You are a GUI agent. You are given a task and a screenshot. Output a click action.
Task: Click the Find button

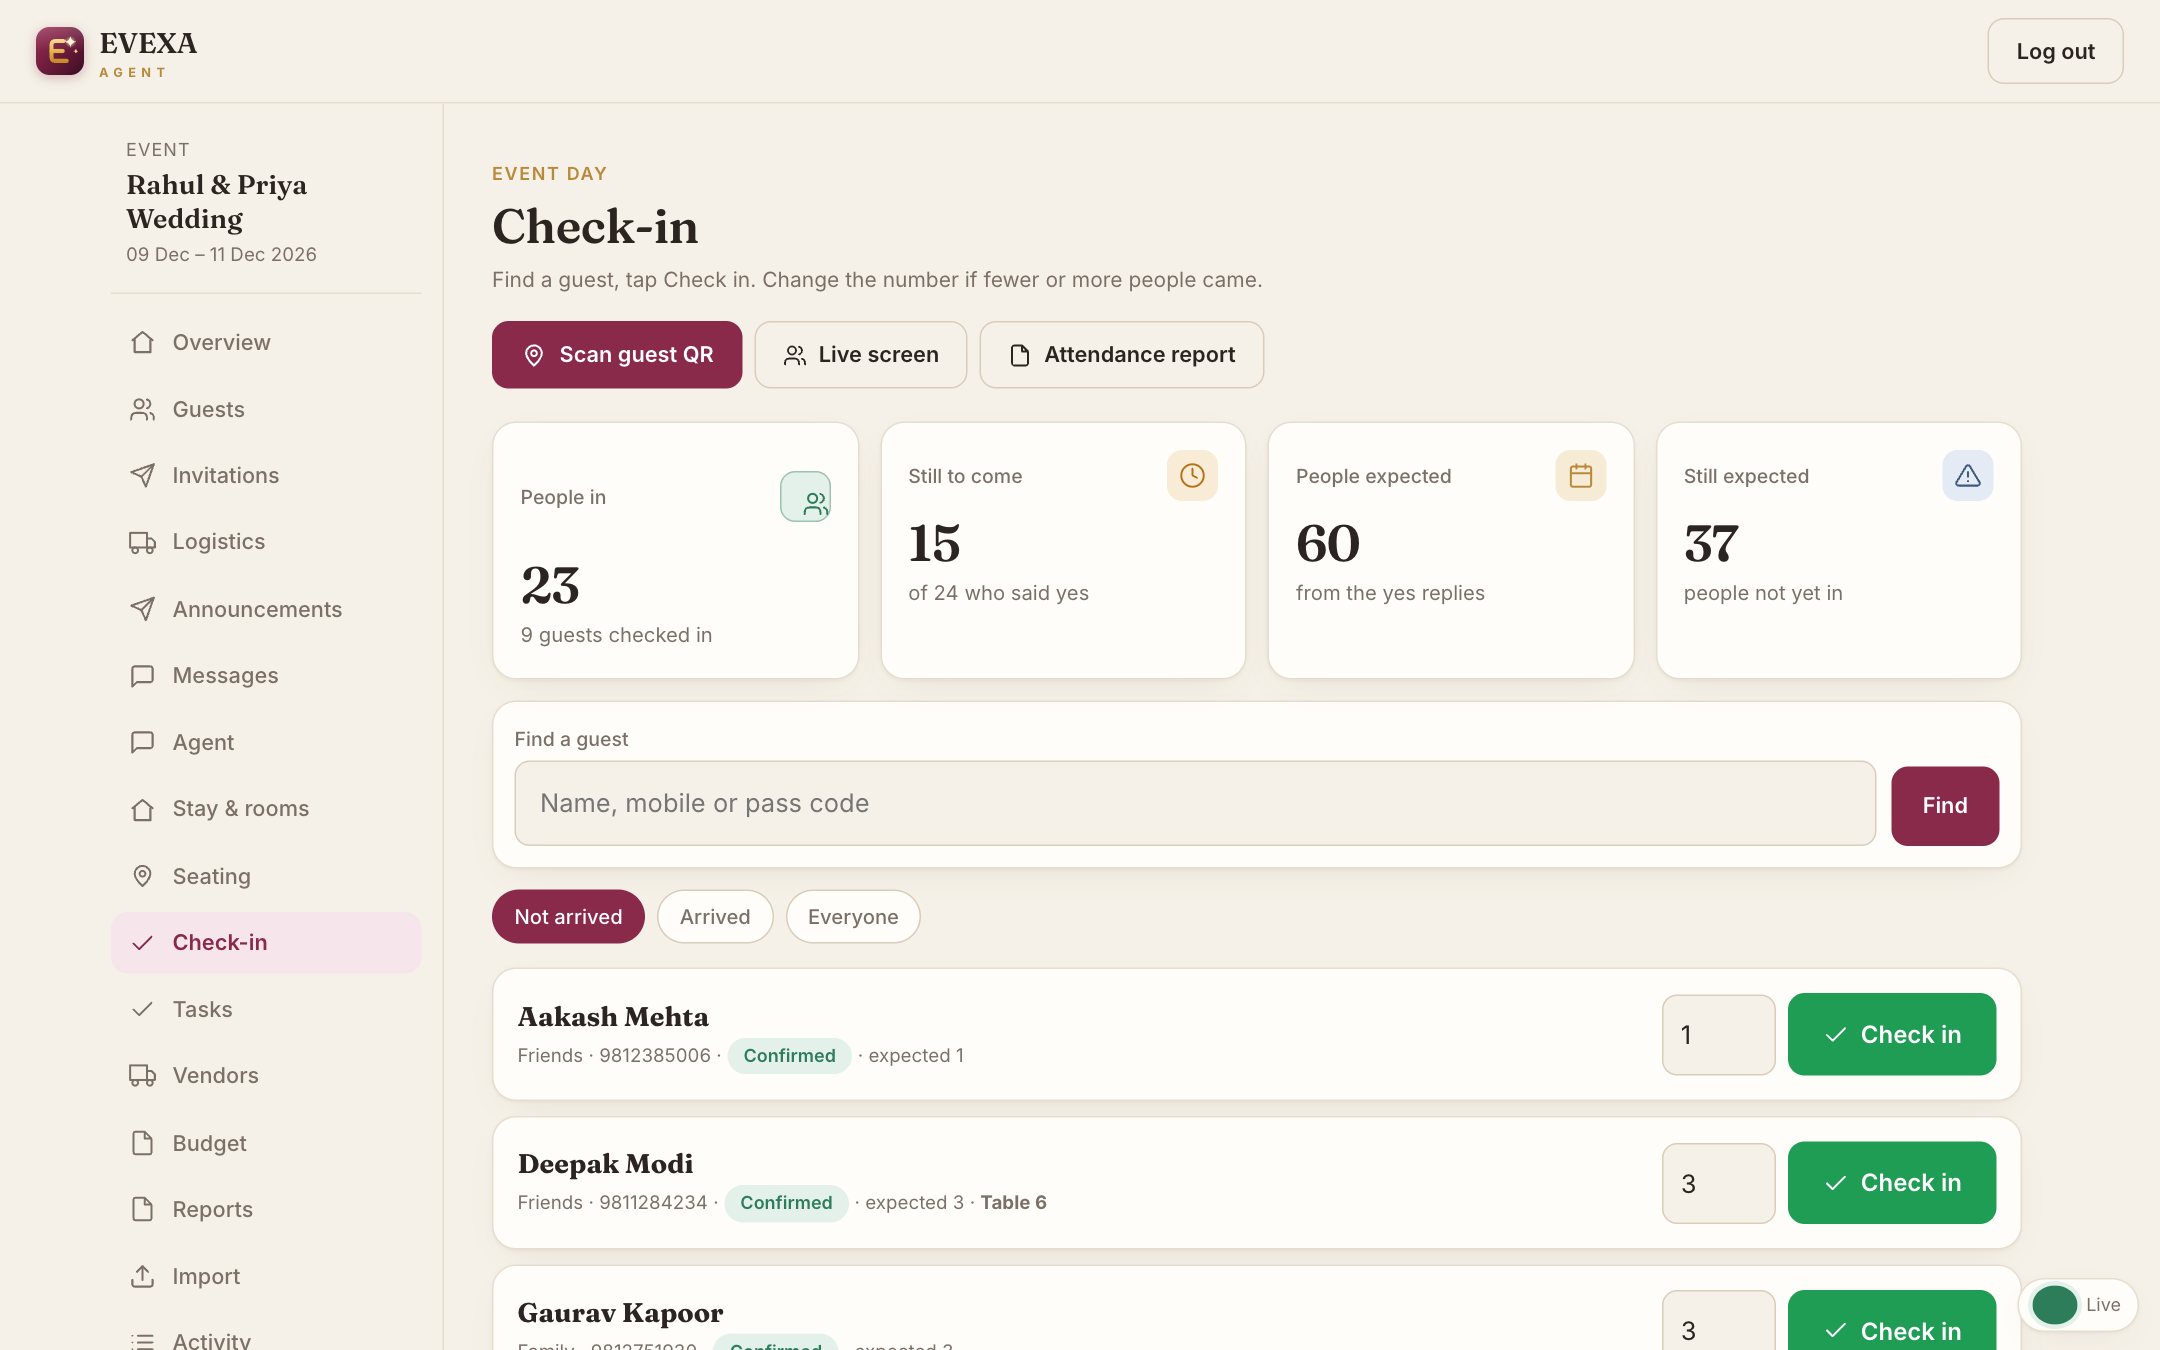coord(1945,806)
